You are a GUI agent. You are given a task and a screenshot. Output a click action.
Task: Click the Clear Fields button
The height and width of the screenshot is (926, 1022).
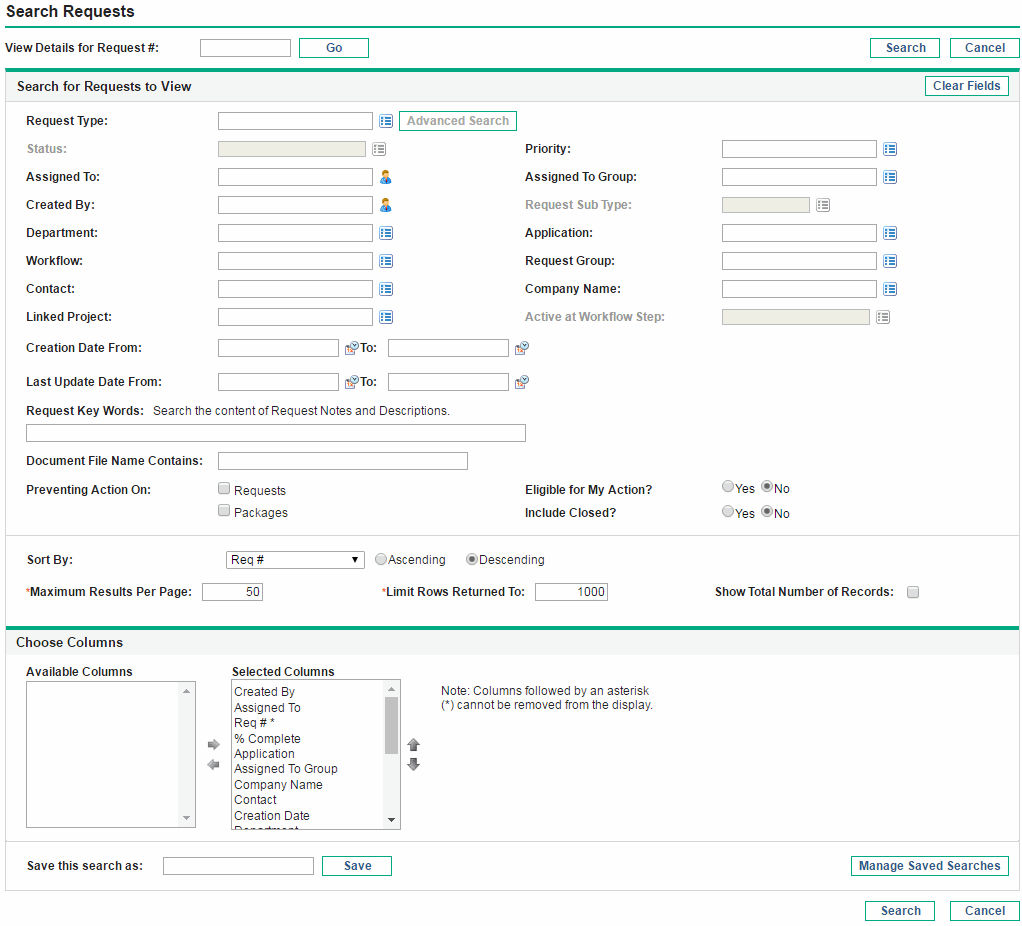click(x=966, y=85)
